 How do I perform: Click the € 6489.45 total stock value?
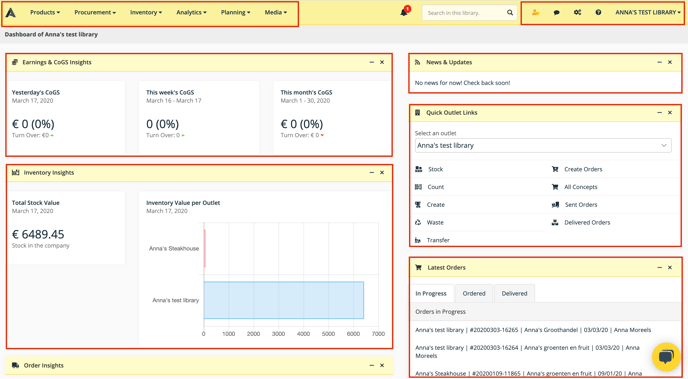38,234
